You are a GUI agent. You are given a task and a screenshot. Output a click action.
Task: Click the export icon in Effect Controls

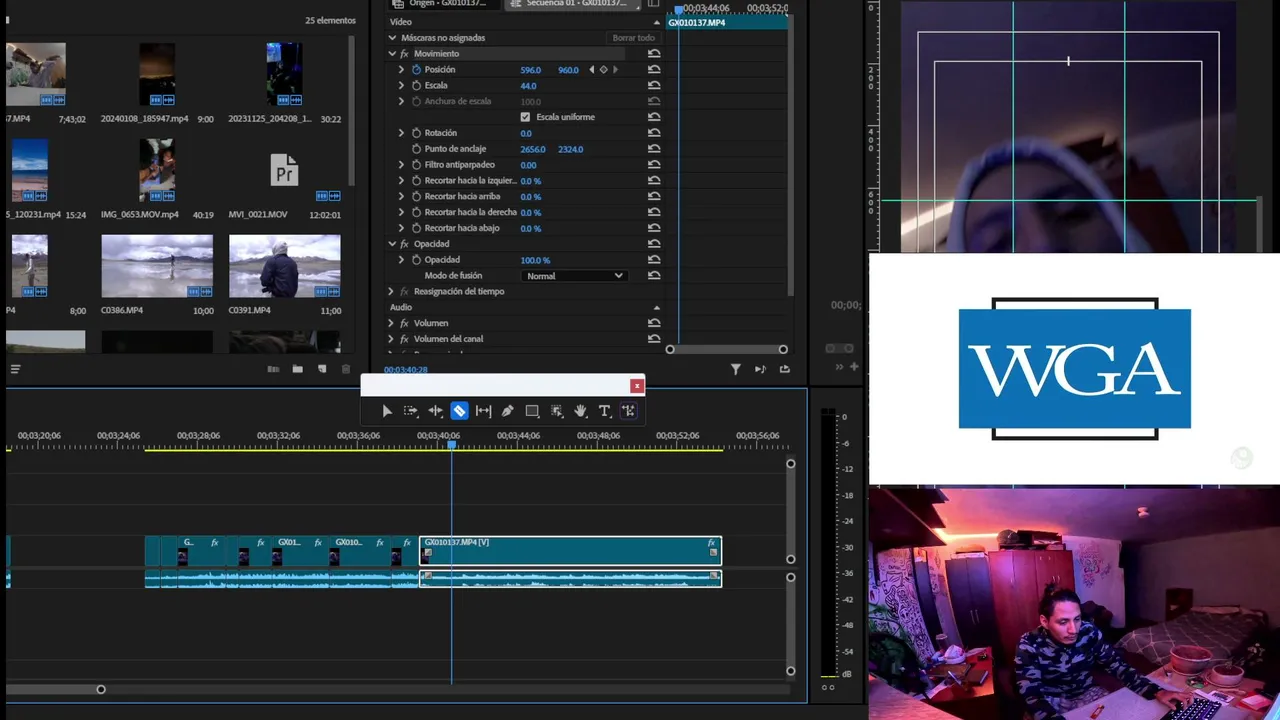pos(785,369)
